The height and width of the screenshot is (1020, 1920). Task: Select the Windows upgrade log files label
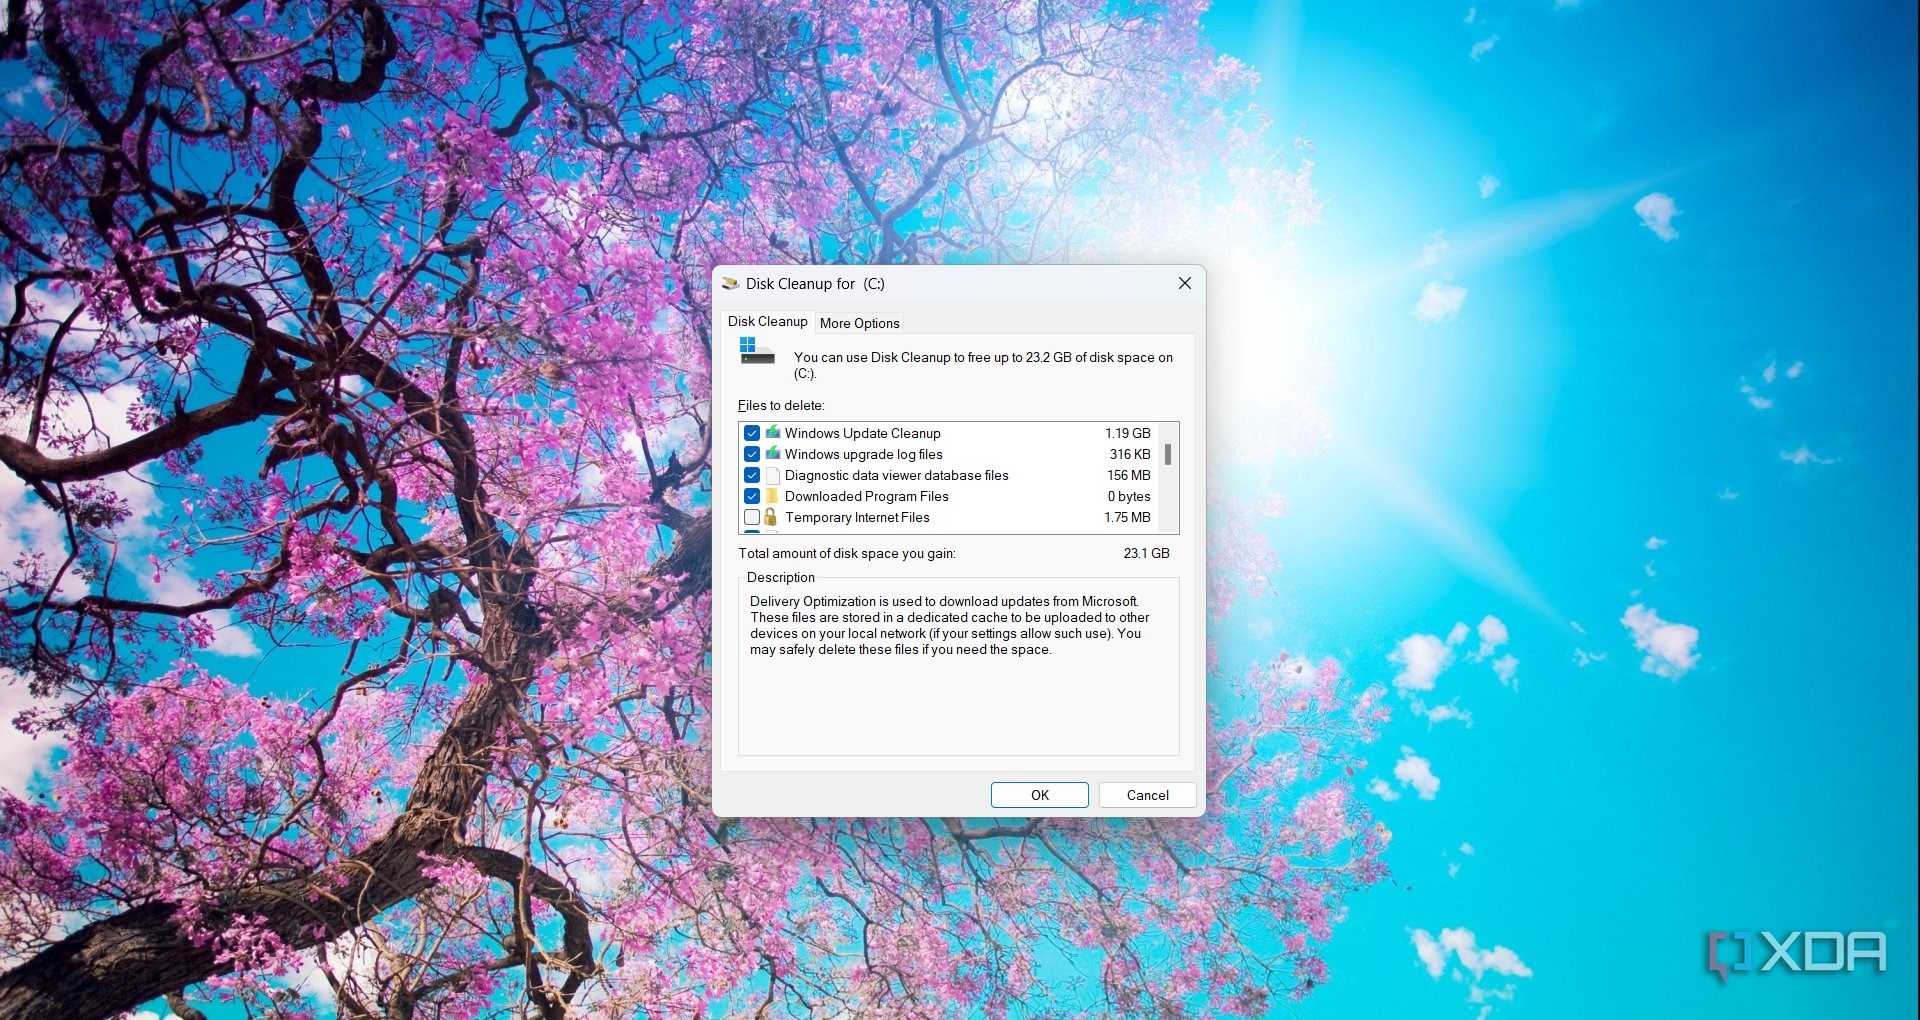click(x=863, y=454)
